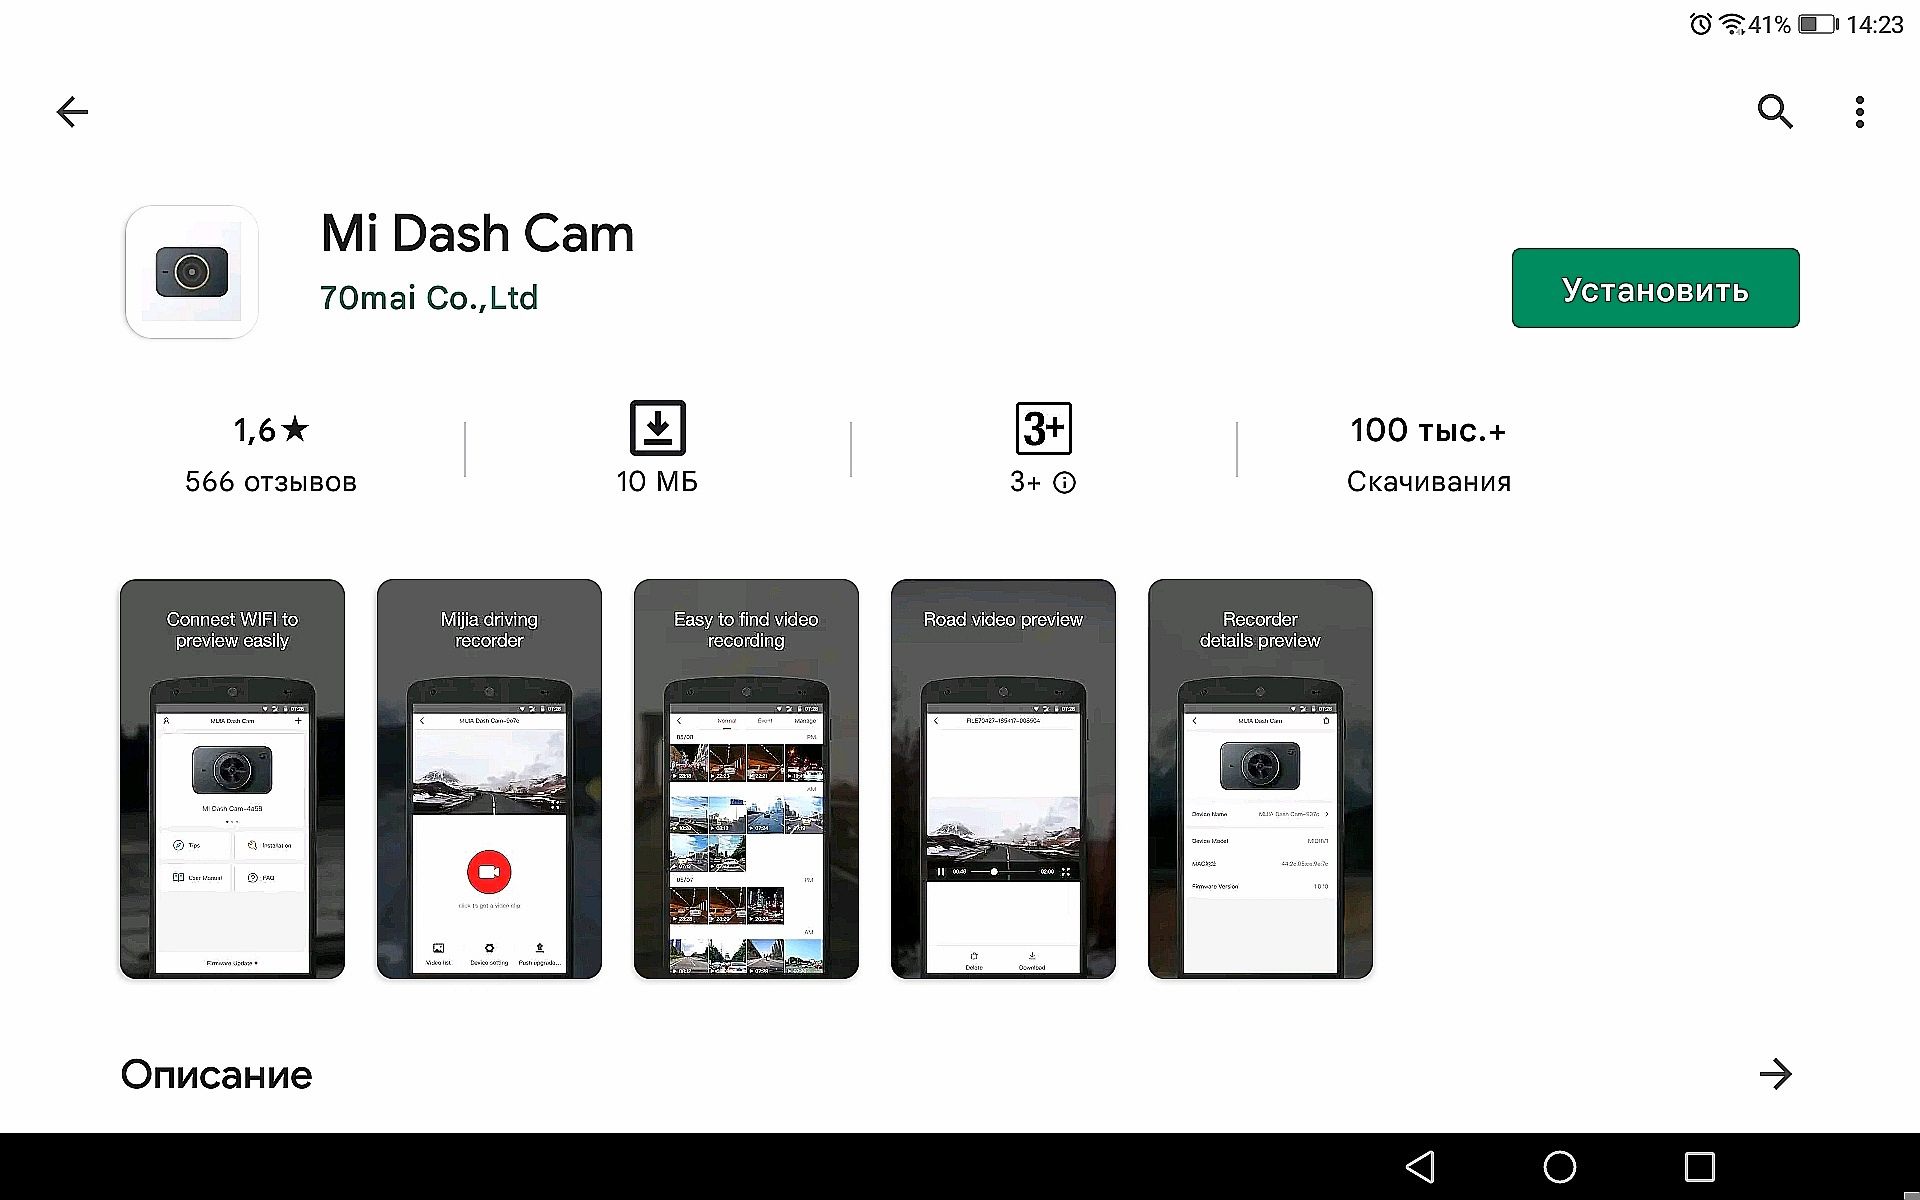Tap the 3+ age rating badge

tap(1044, 429)
